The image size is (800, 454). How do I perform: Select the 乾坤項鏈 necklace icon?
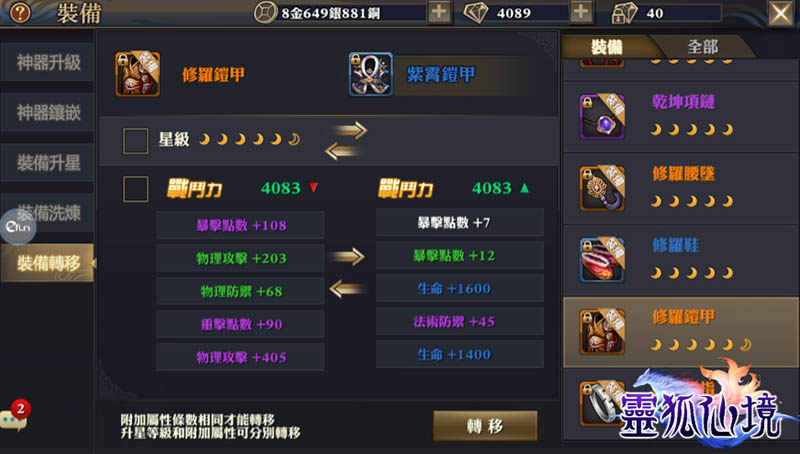[x=602, y=116]
